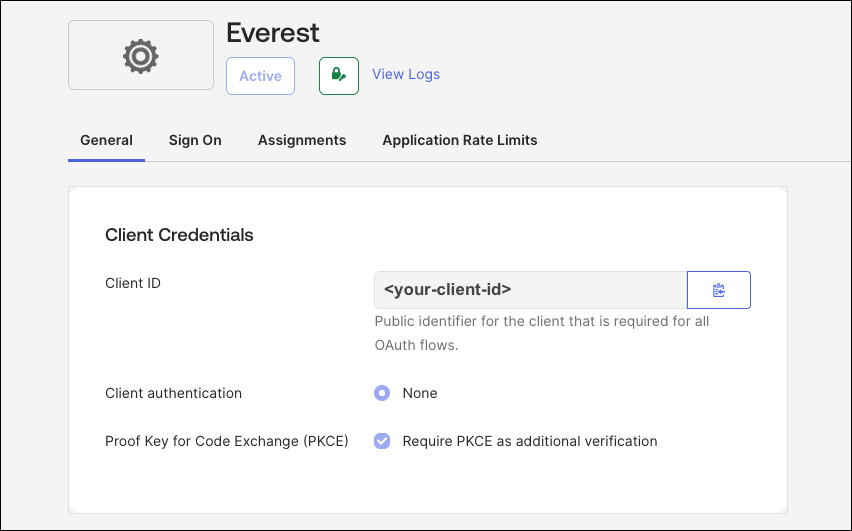Image resolution: width=852 pixels, height=531 pixels.
Task: Select the None client authentication radio button
Action: pos(382,393)
